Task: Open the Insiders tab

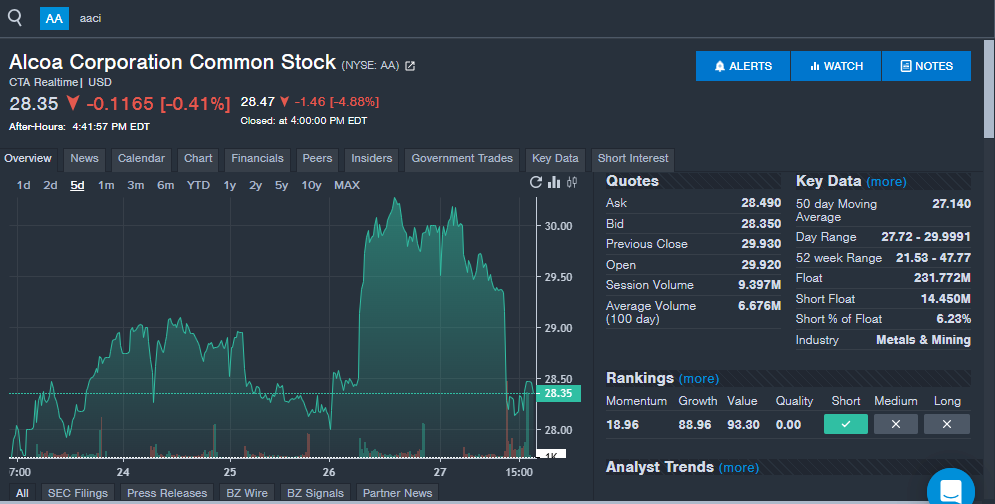Action: (371, 159)
